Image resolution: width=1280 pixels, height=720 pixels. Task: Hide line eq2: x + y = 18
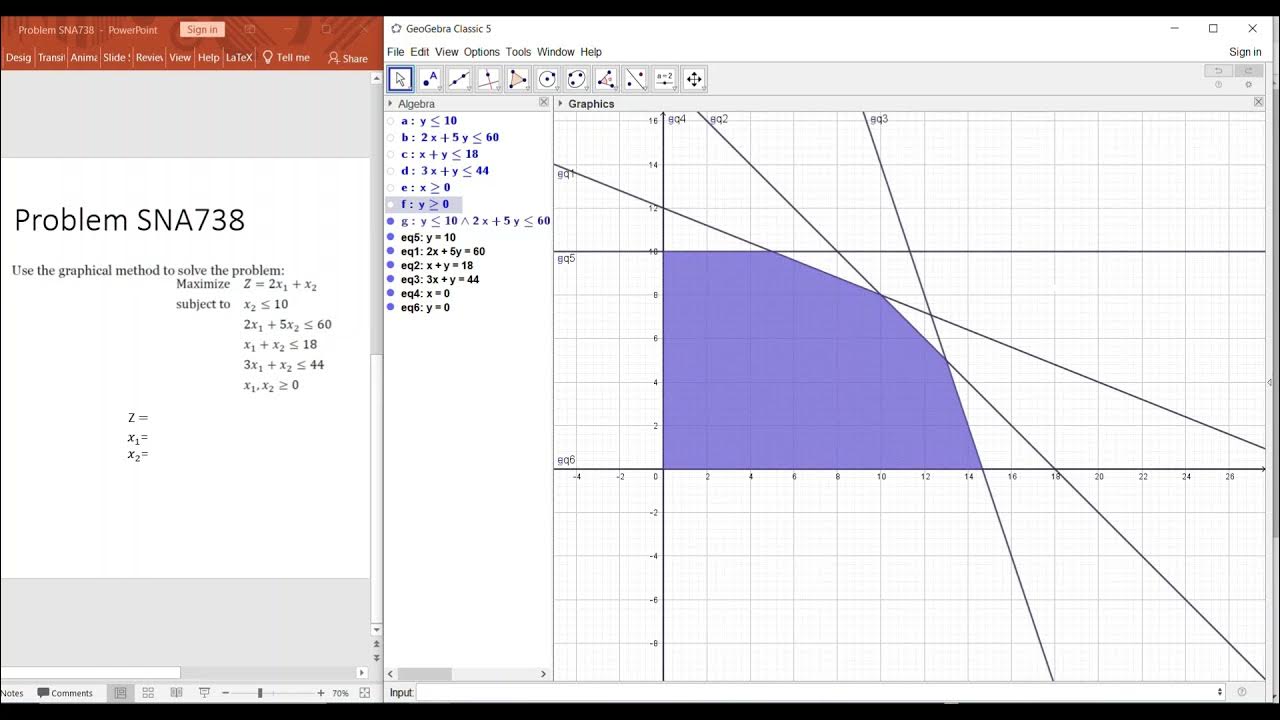(x=391, y=266)
